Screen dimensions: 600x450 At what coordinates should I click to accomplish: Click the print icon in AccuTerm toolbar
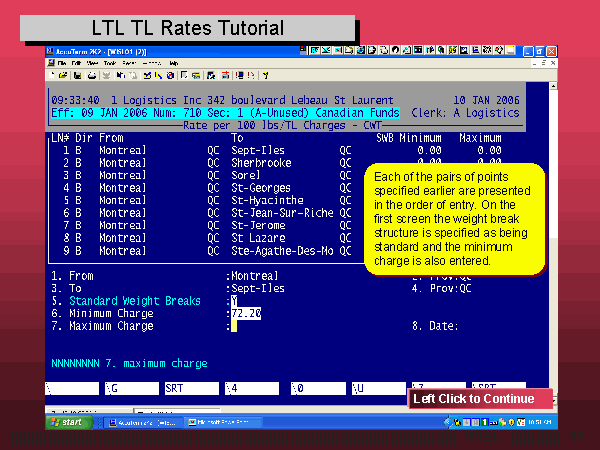click(91, 75)
